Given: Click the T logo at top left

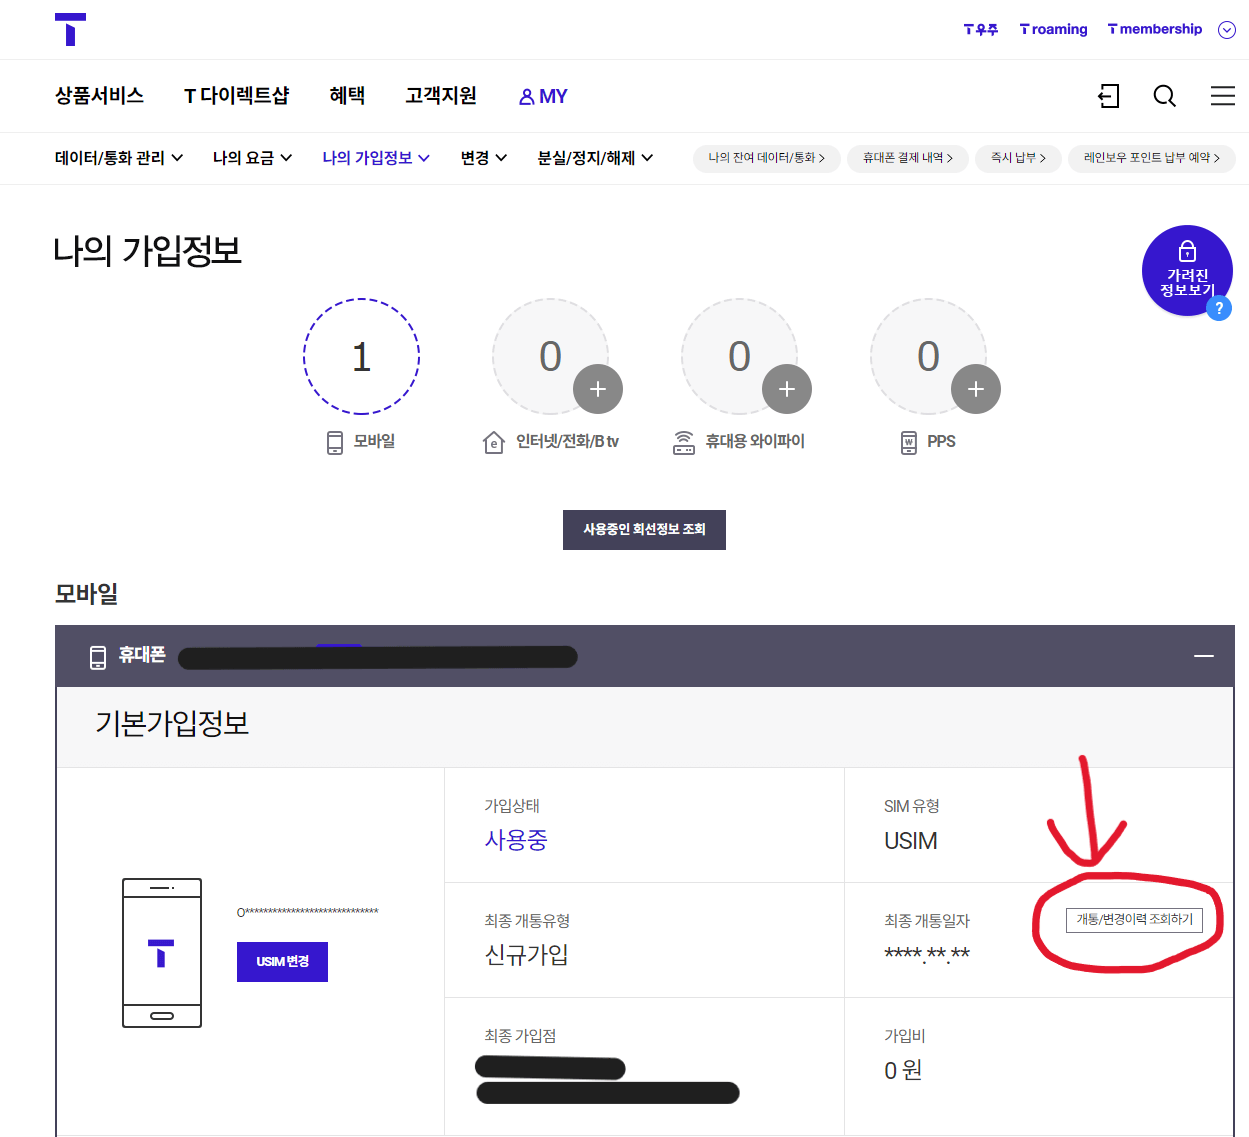Looking at the screenshot, I should pos(70,28).
